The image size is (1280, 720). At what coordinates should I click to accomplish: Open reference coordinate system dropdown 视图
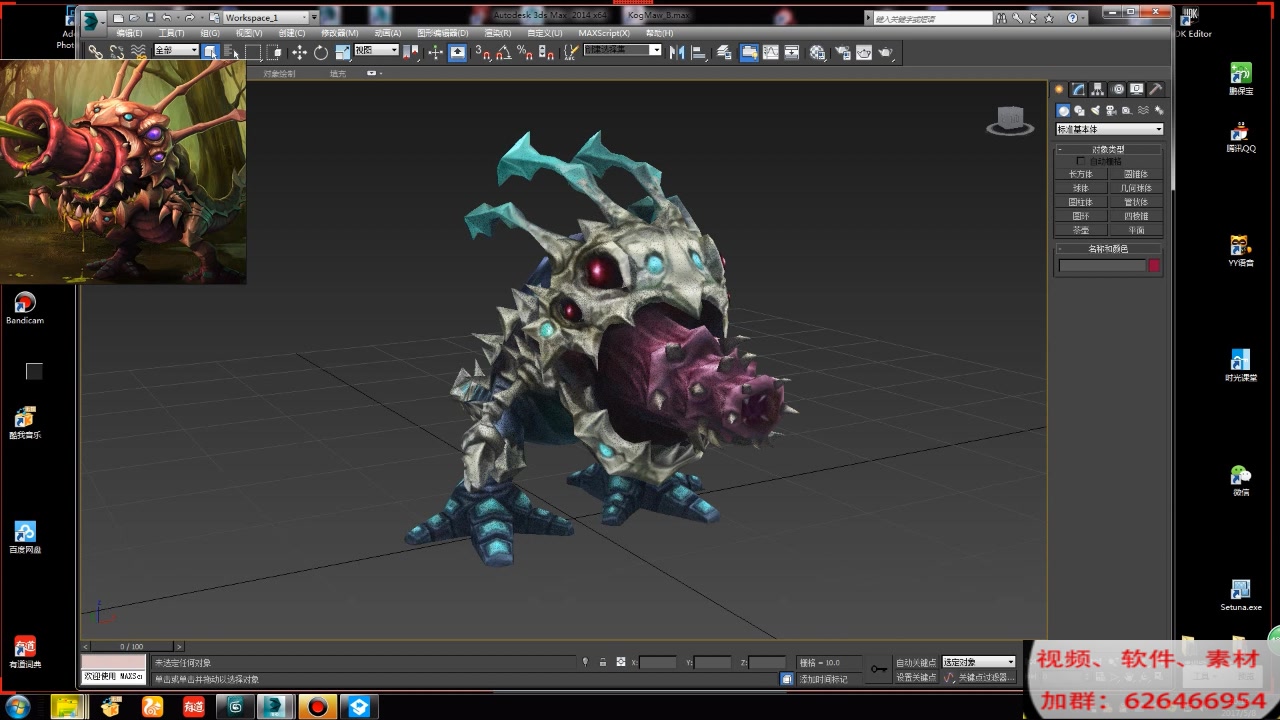pyautogui.click(x=377, y=50)
